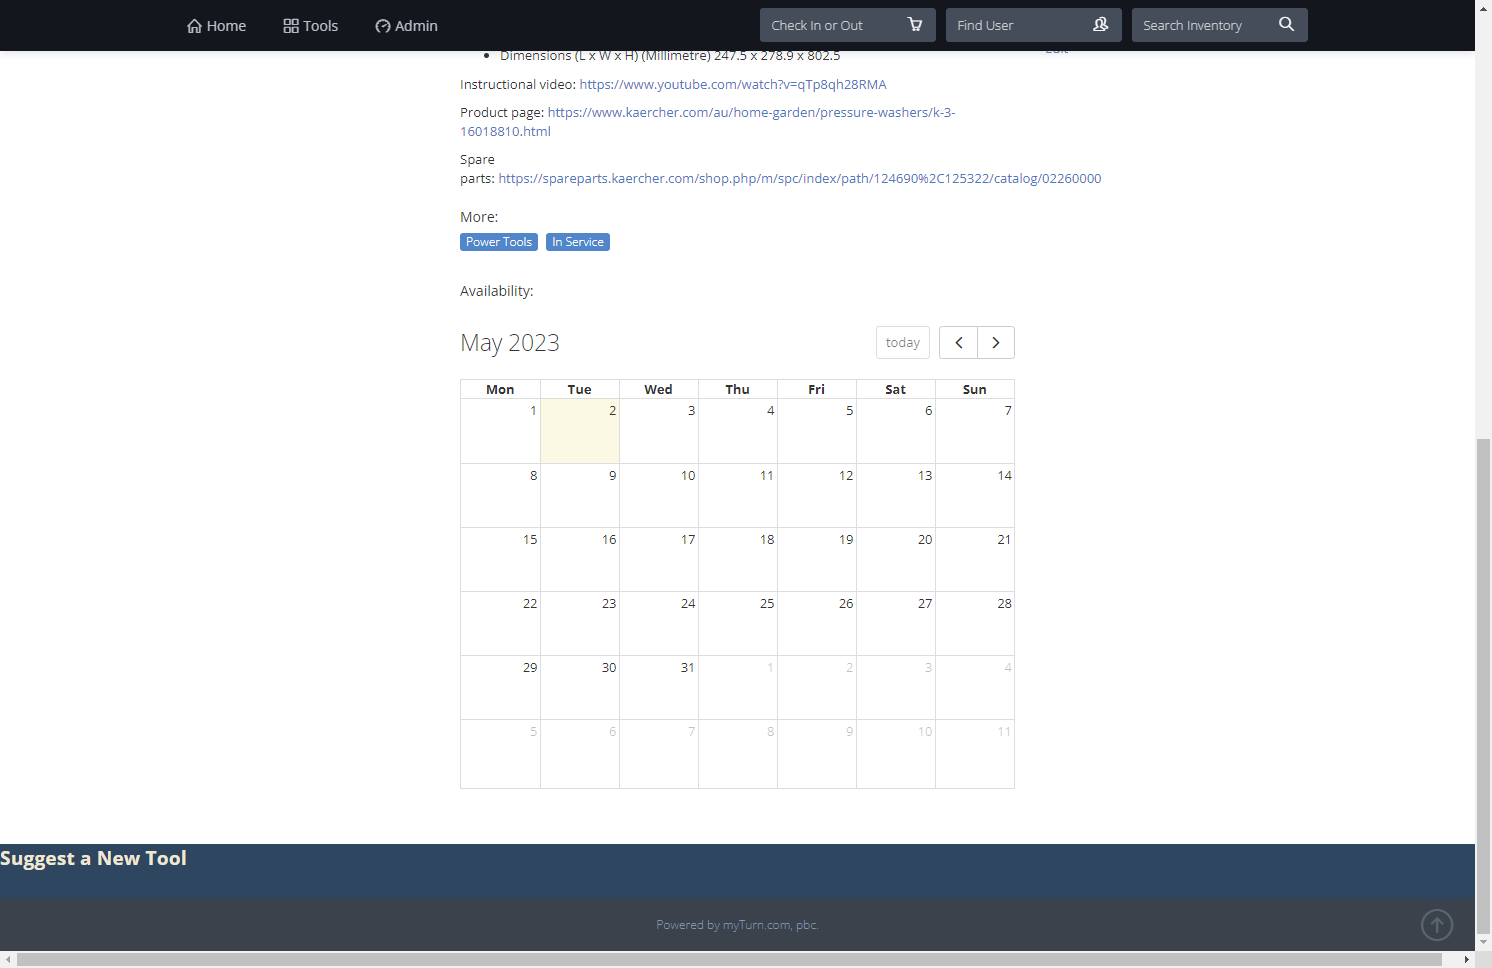
Task: Click the Thu column header
Action: (x=738, y=390)
